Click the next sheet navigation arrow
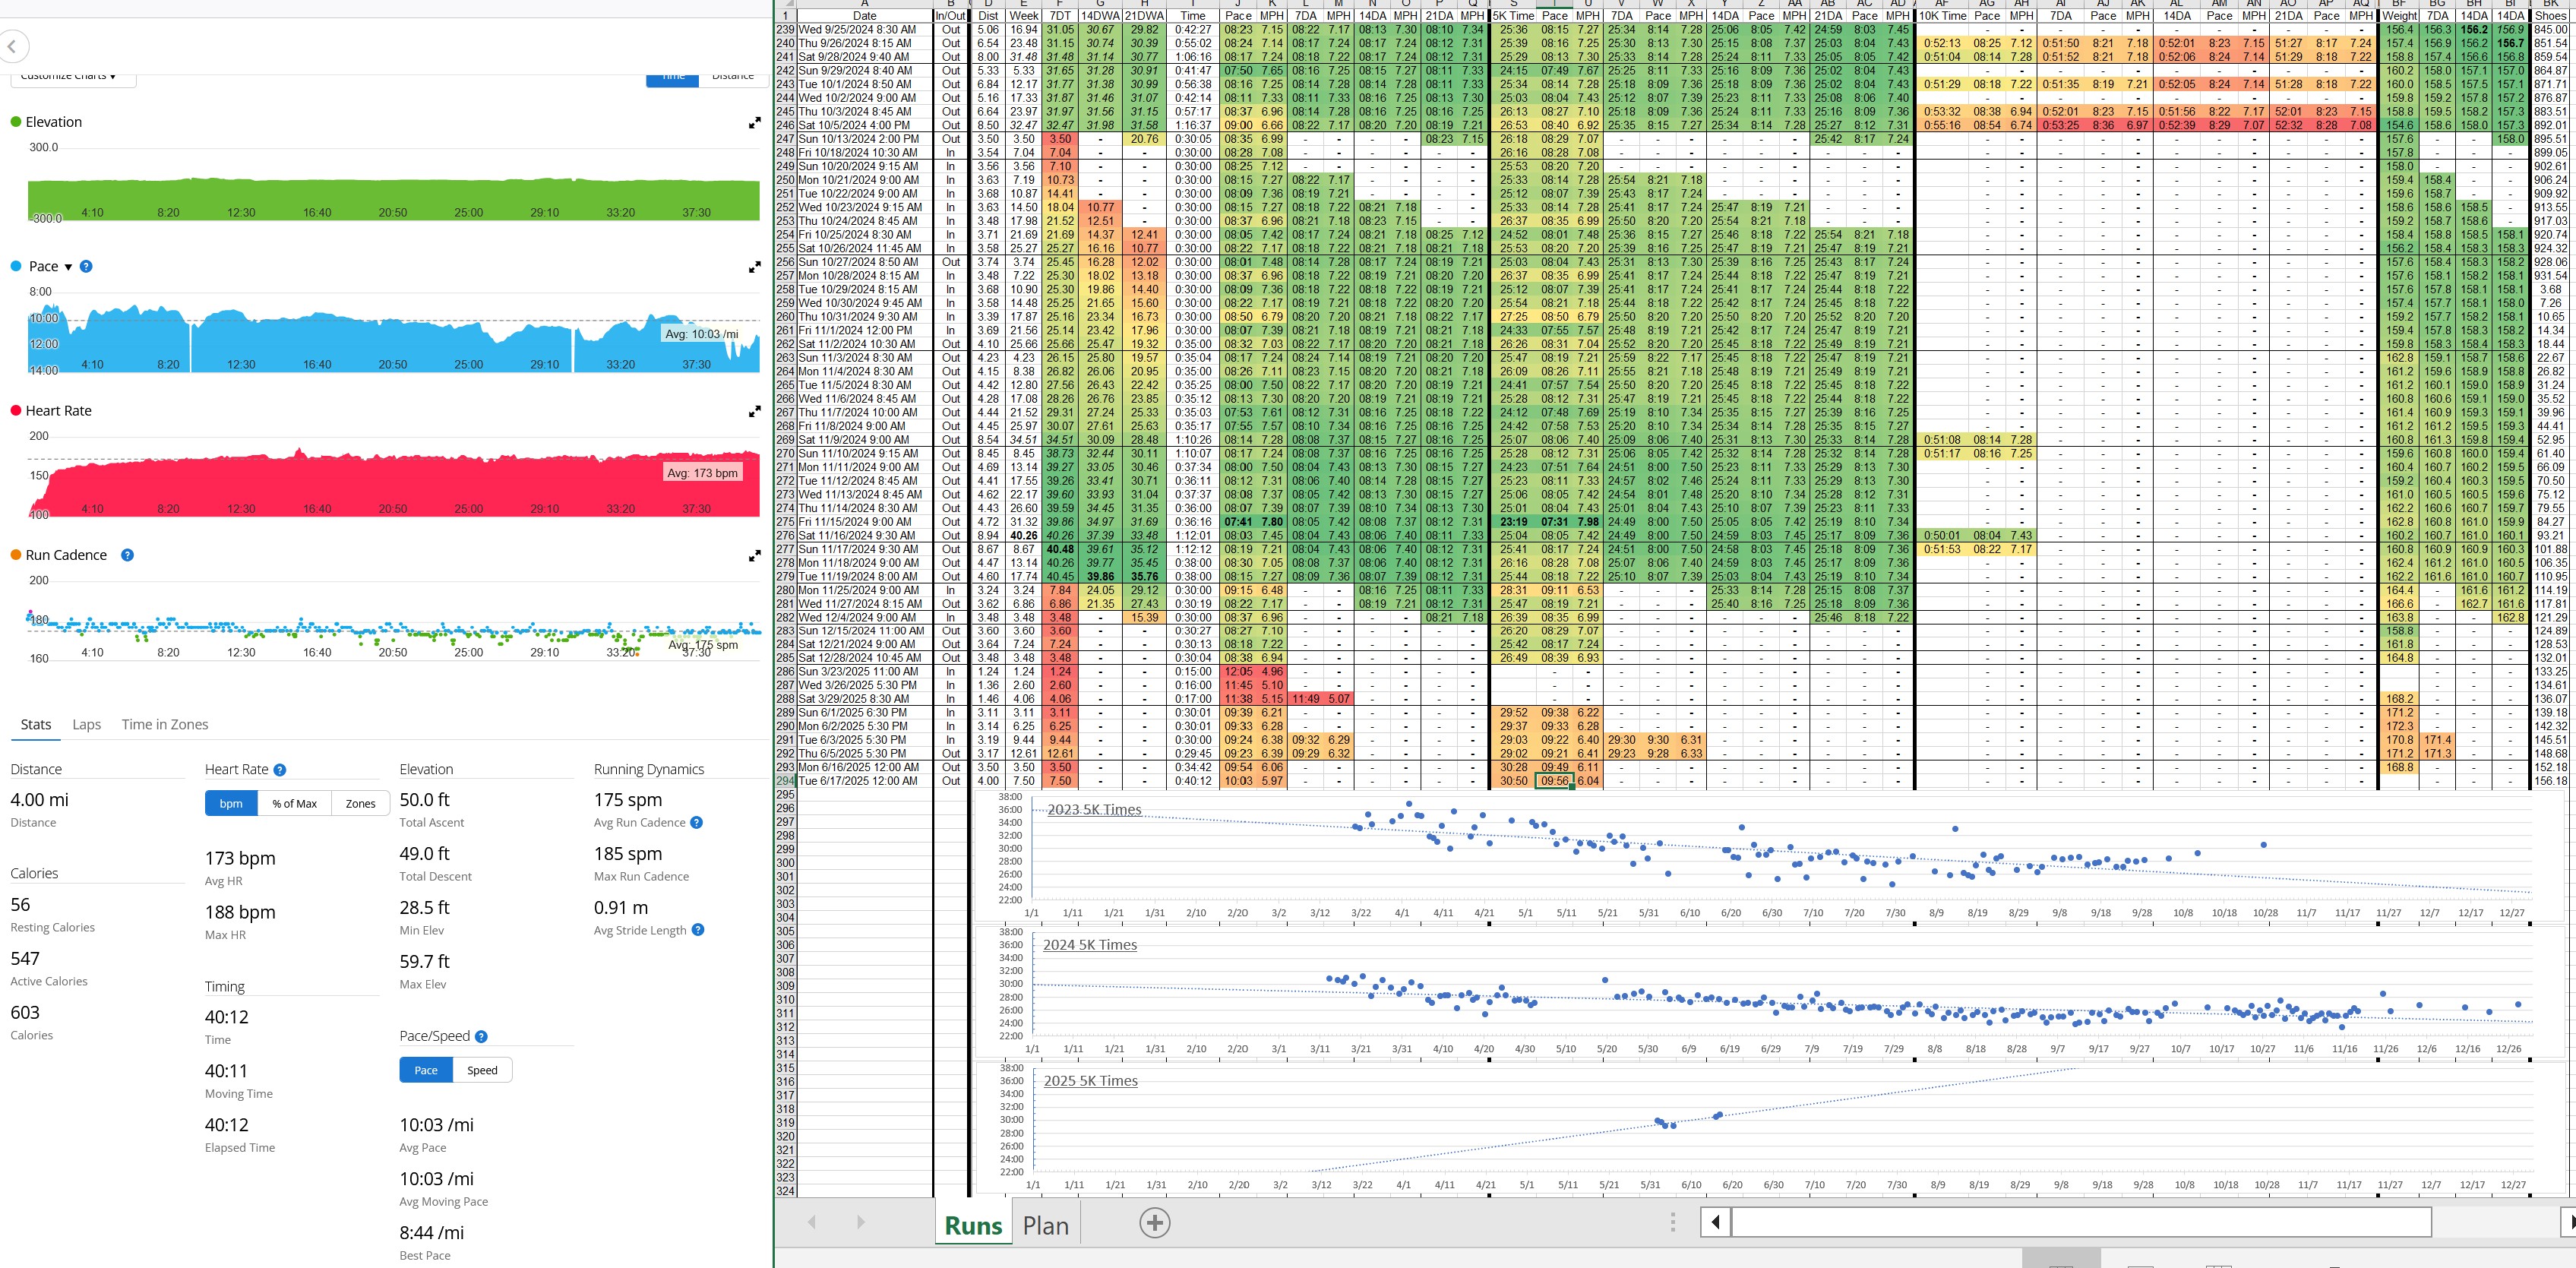 pos(860,1222)
